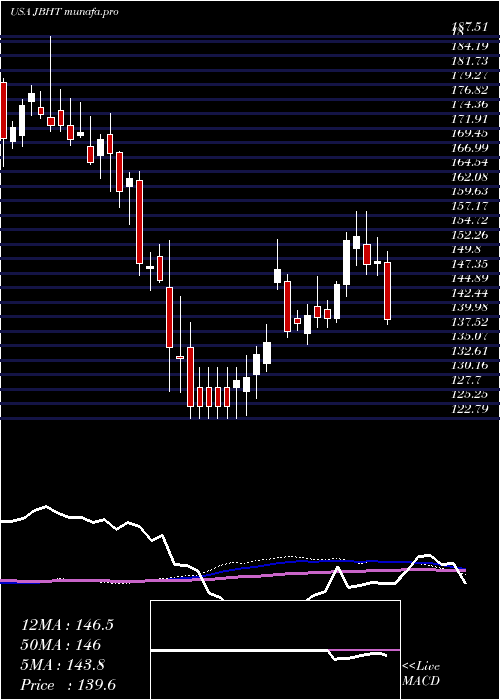500x700 pixels.
Task: Click the candle with the tallest upper wick
Action: click(50, 83)
